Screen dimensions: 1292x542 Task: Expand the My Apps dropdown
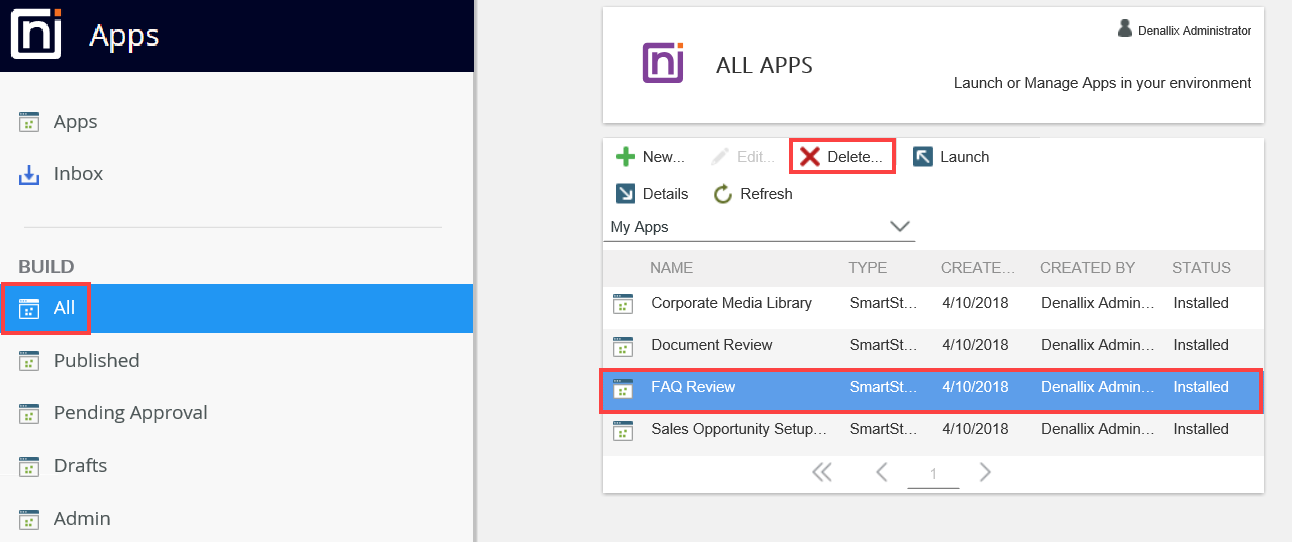click(x=899, y=227)
